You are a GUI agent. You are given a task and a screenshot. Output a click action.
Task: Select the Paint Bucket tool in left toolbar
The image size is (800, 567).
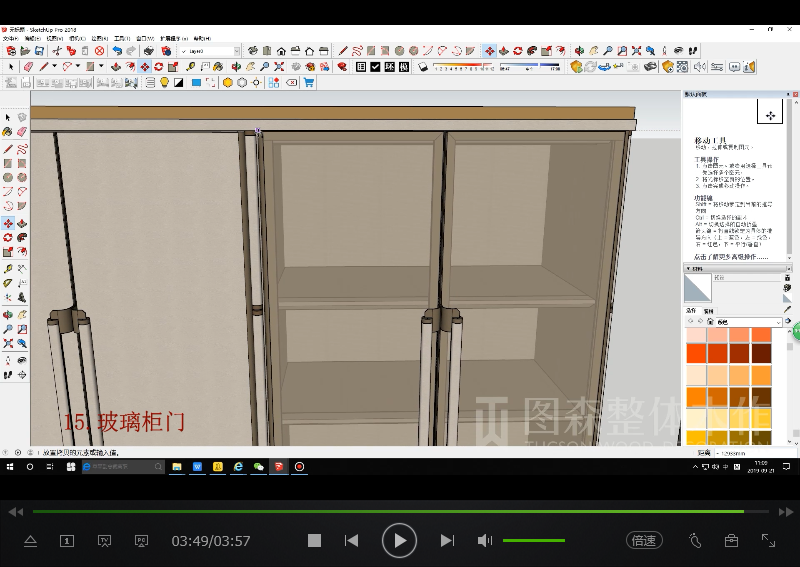[x=8, y=132]
